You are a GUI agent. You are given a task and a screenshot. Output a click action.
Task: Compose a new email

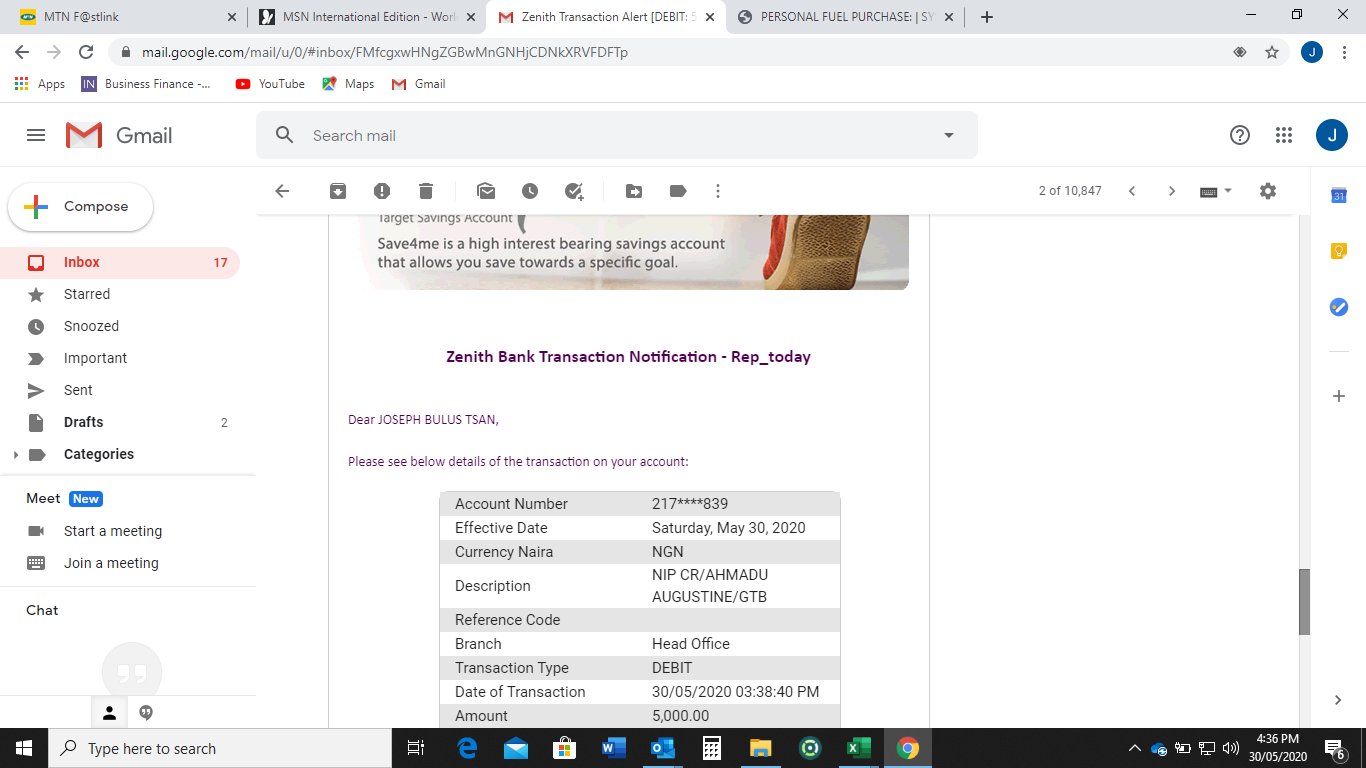point(81,207)
